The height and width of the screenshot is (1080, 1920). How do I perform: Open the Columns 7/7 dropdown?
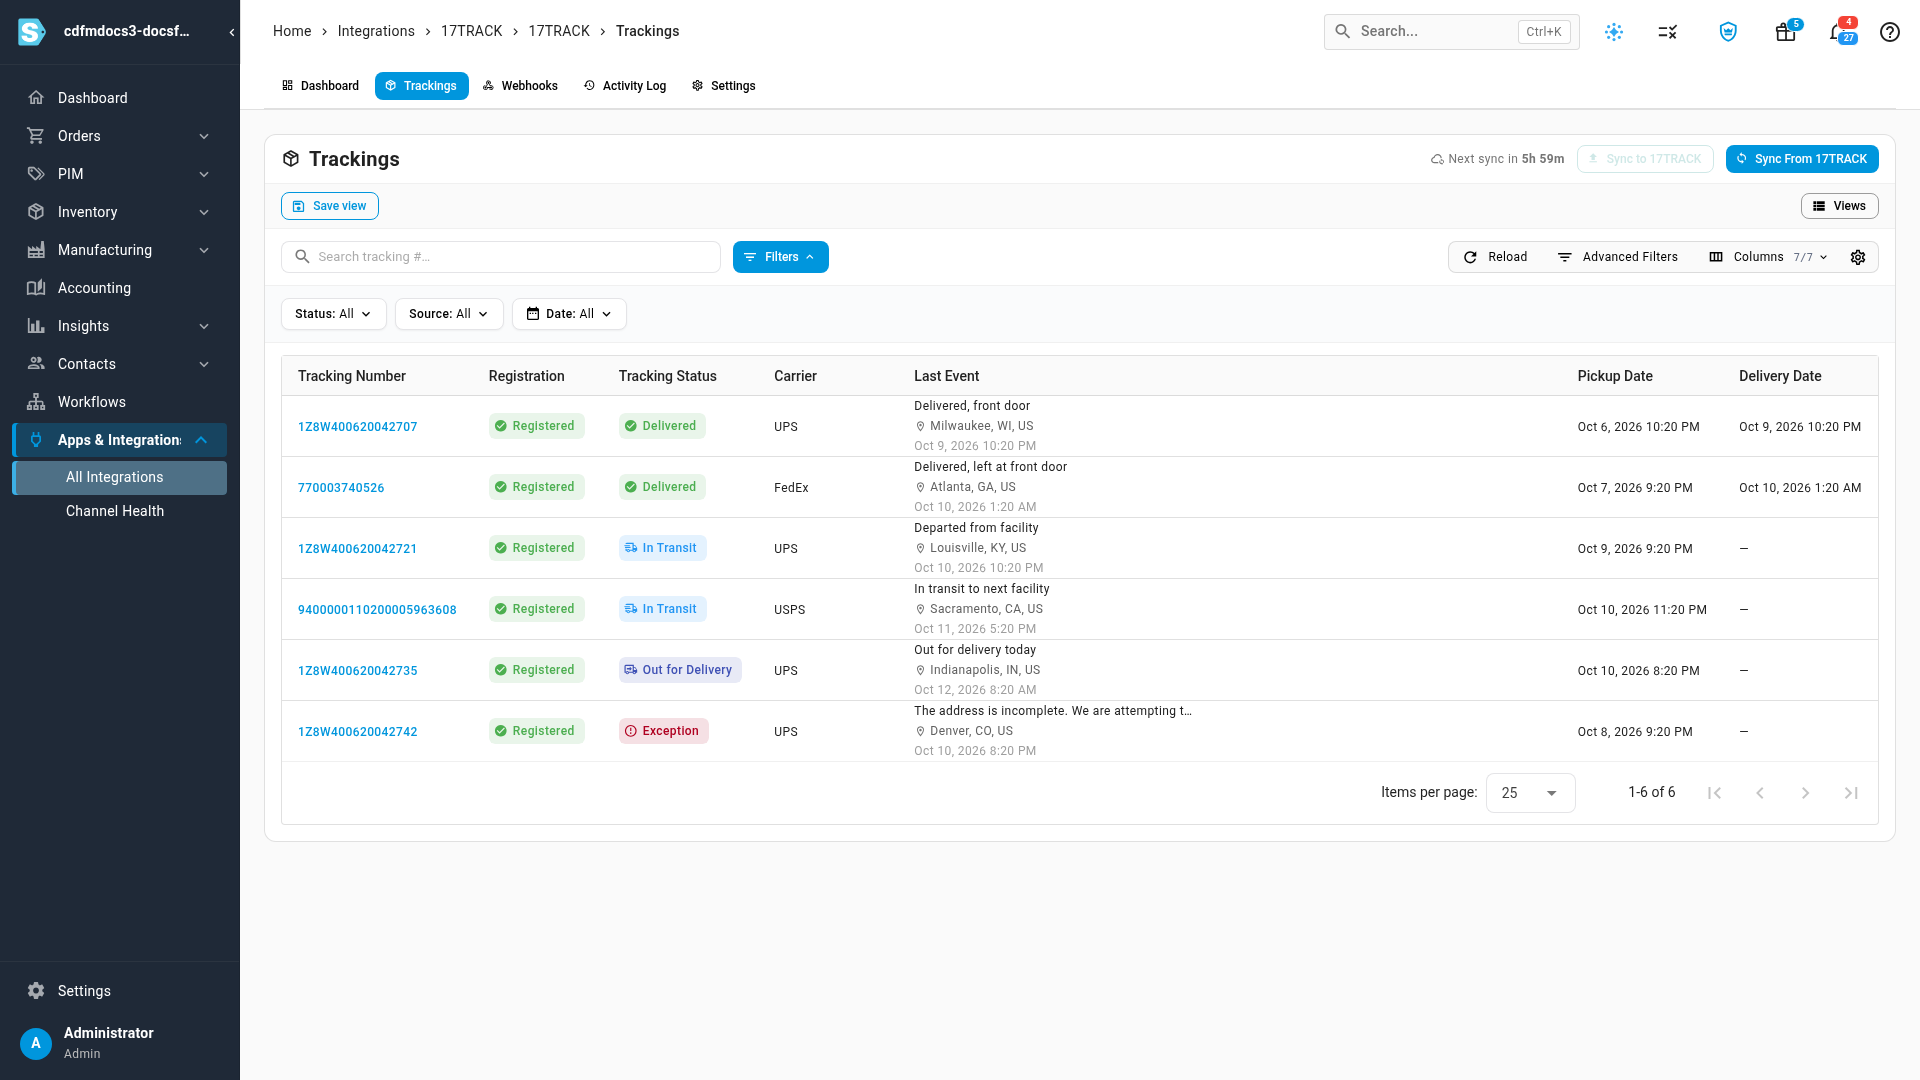coord(1769,257)
